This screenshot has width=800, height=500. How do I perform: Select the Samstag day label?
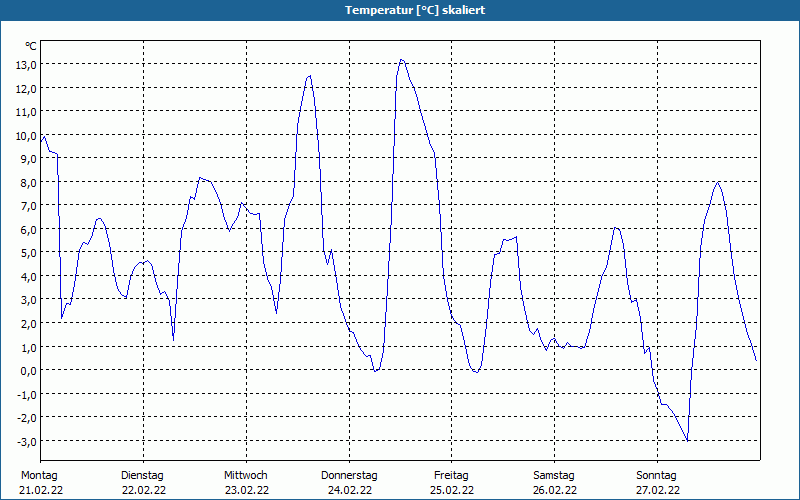[554, 476]
